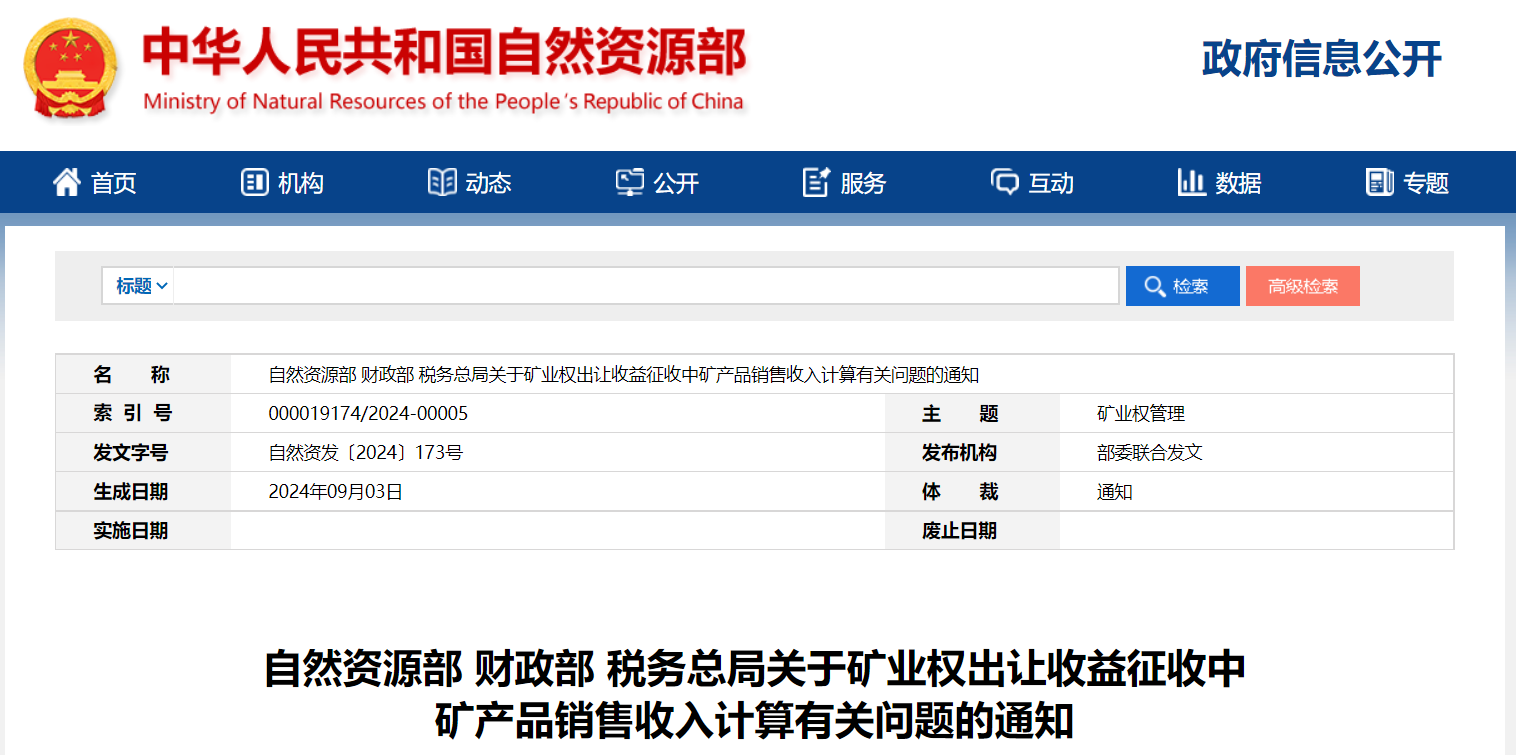
Task: Click the 机构 organization icon
Action: pyautogui.click(x=254, y=182)
